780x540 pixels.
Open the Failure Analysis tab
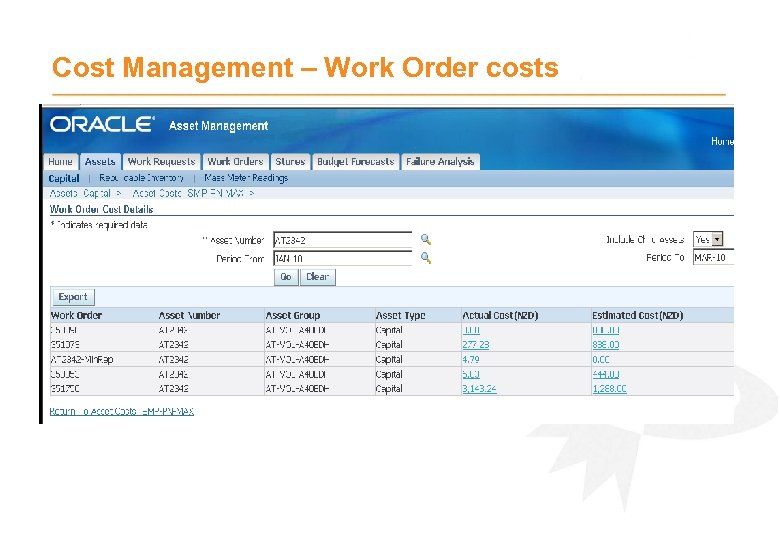pyautogui.click(x=440, y=162)
